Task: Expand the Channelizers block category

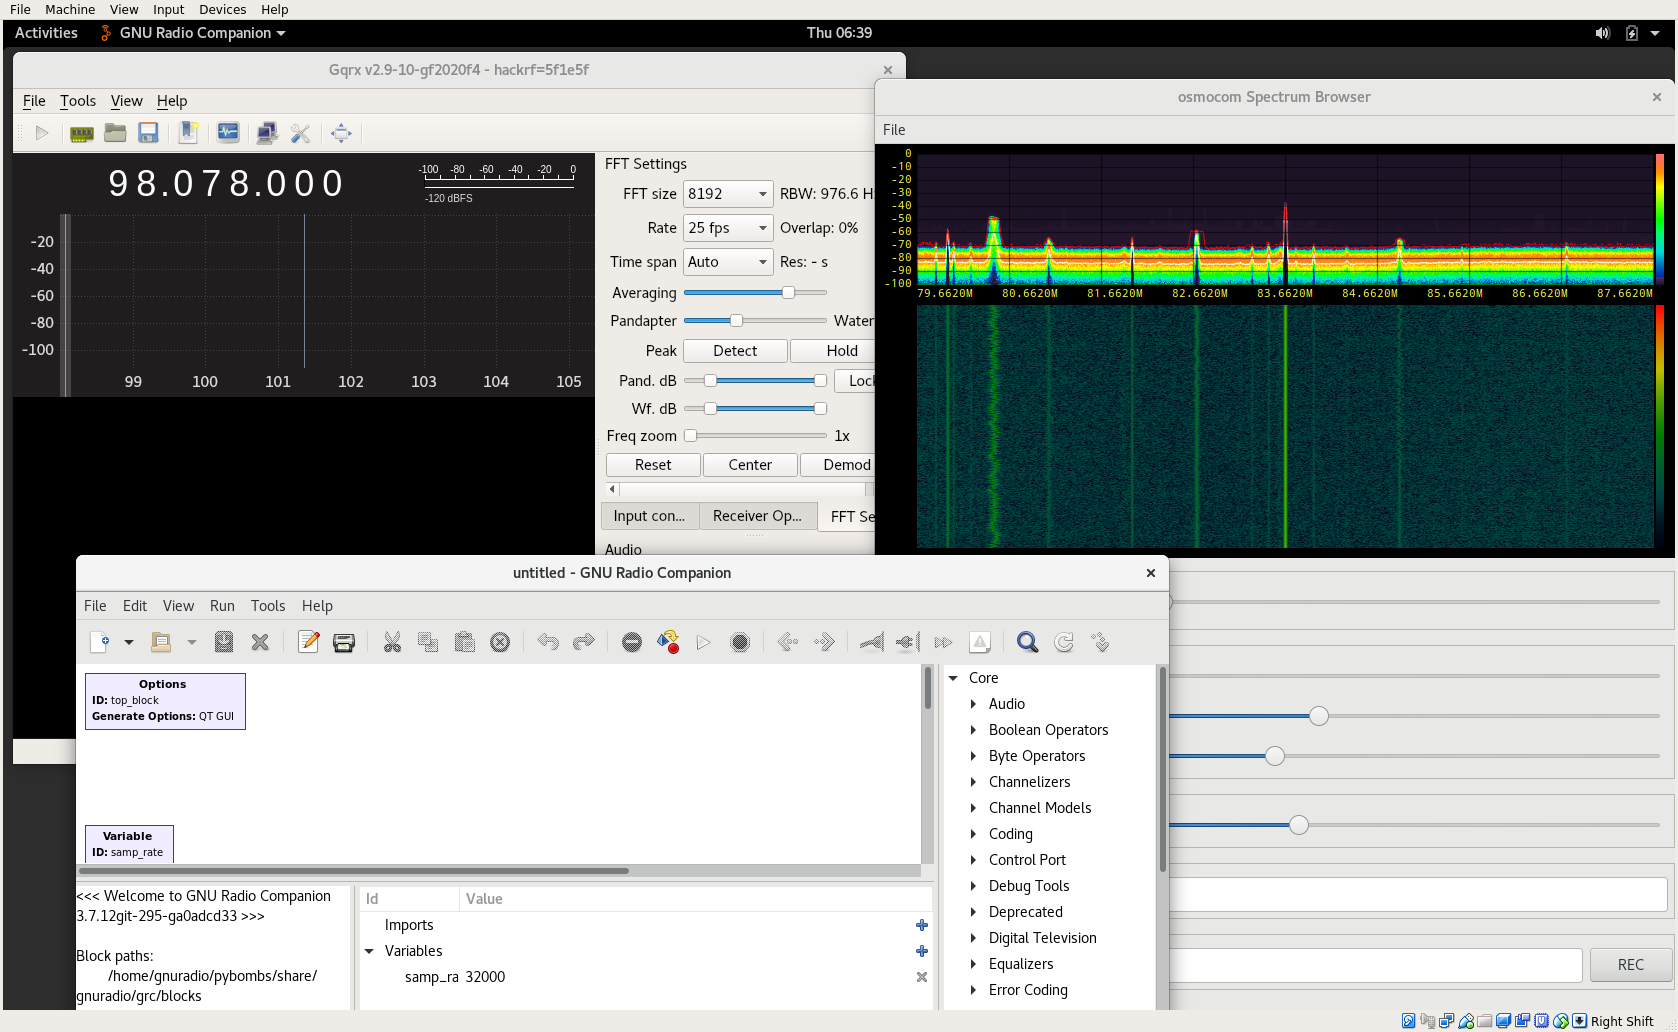Action: [973, 782]
